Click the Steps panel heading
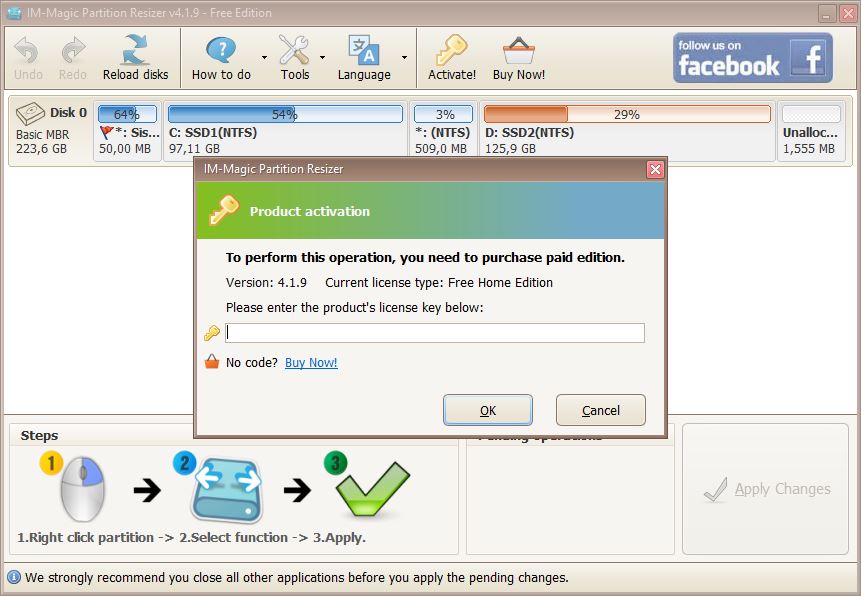 coord(39,436)
